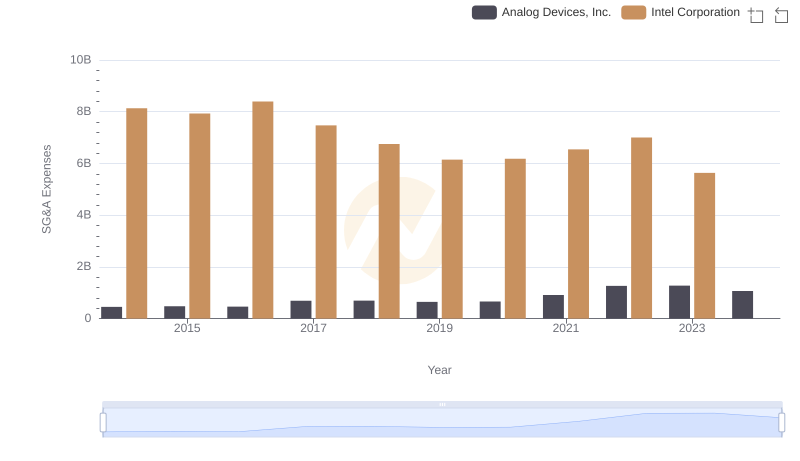Click Intel bar for 2018
This screenshot has height=461, width=800.
pyautogui.click(x=389, y=232)
